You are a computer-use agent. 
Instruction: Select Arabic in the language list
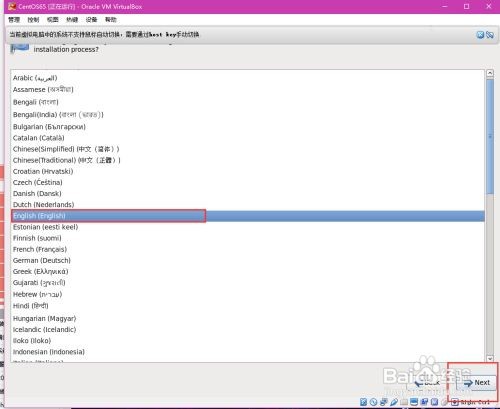(247, 78)
